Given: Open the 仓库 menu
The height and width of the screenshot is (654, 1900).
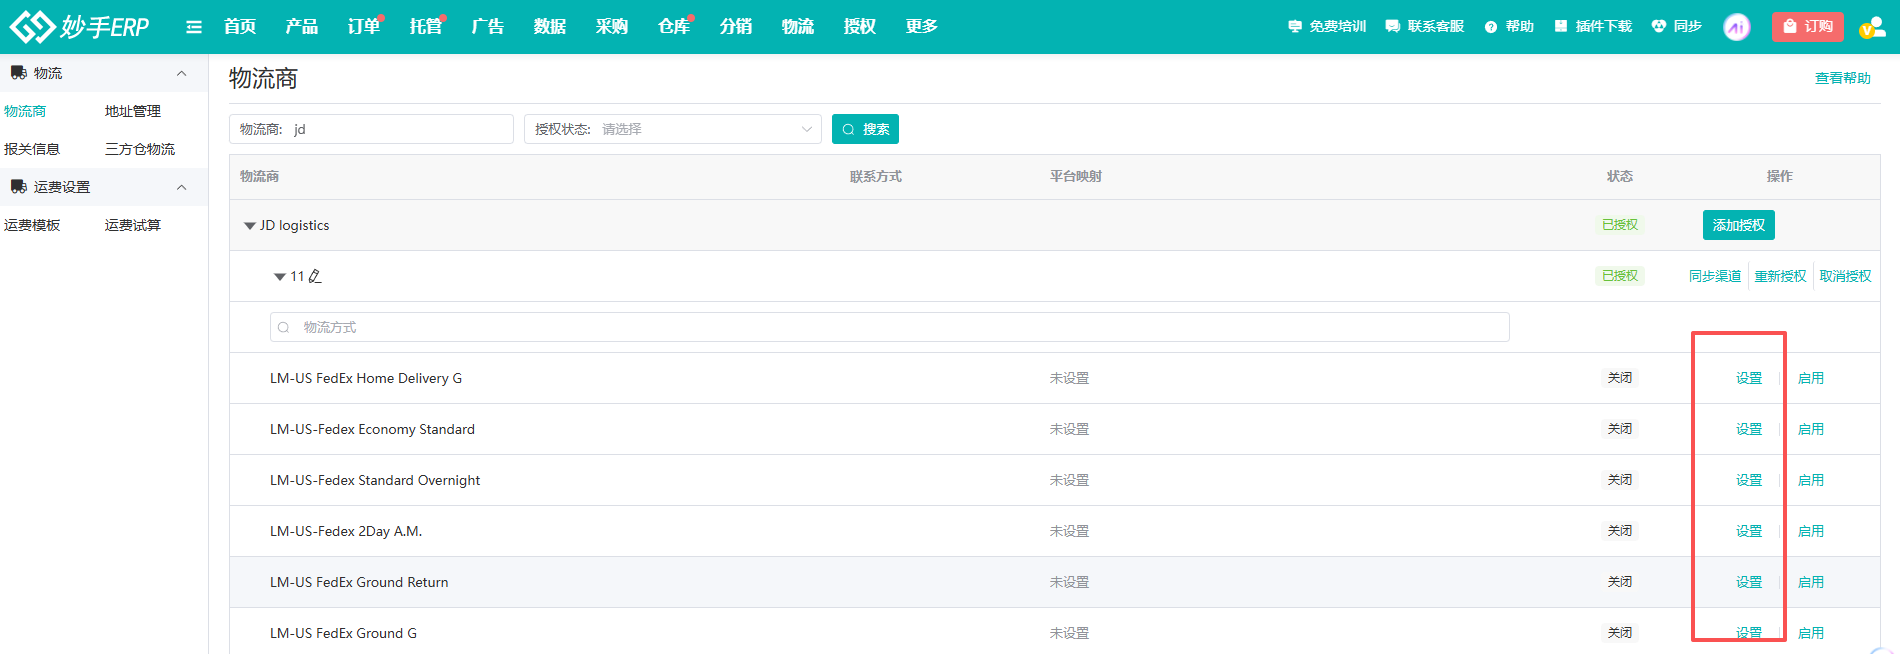Looking at the screenshot, I should pos(674,26).
